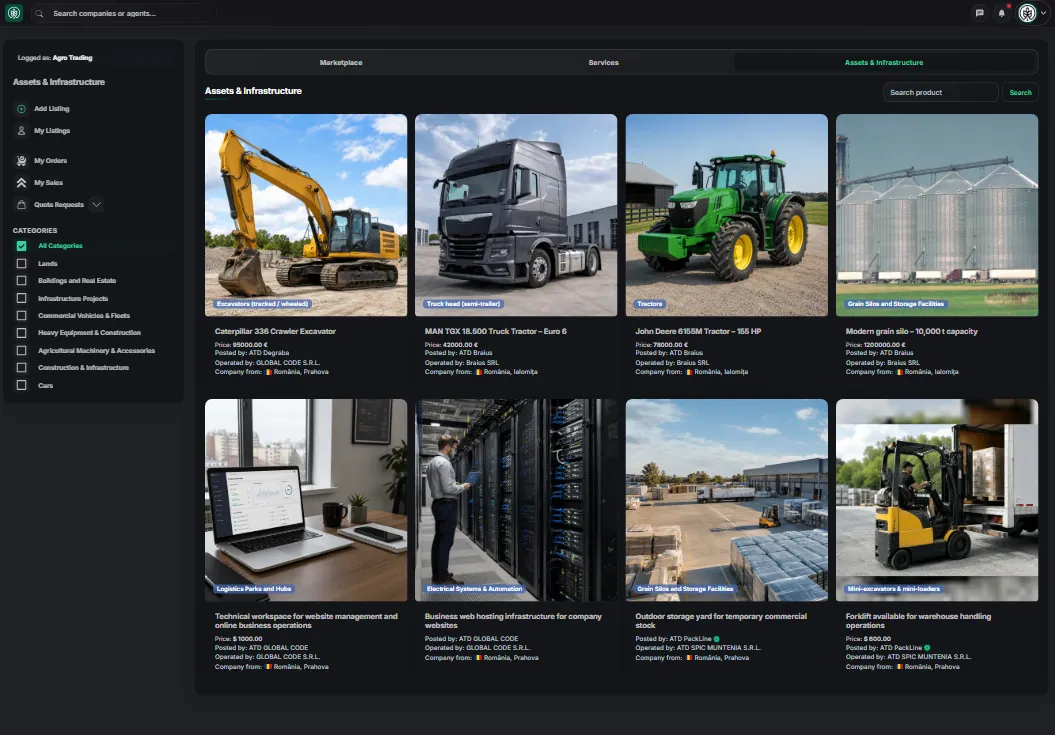This screenshot has height=735, width=1055.
Task: Click the My Sales arrows icon
Action: point(22,182)
